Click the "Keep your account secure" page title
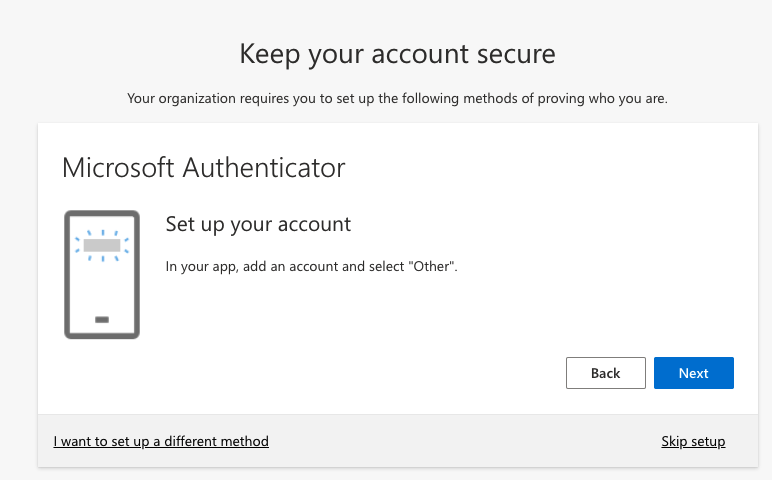Image resolution: width=772 pixels, height=480 pixels. (397, 53)
